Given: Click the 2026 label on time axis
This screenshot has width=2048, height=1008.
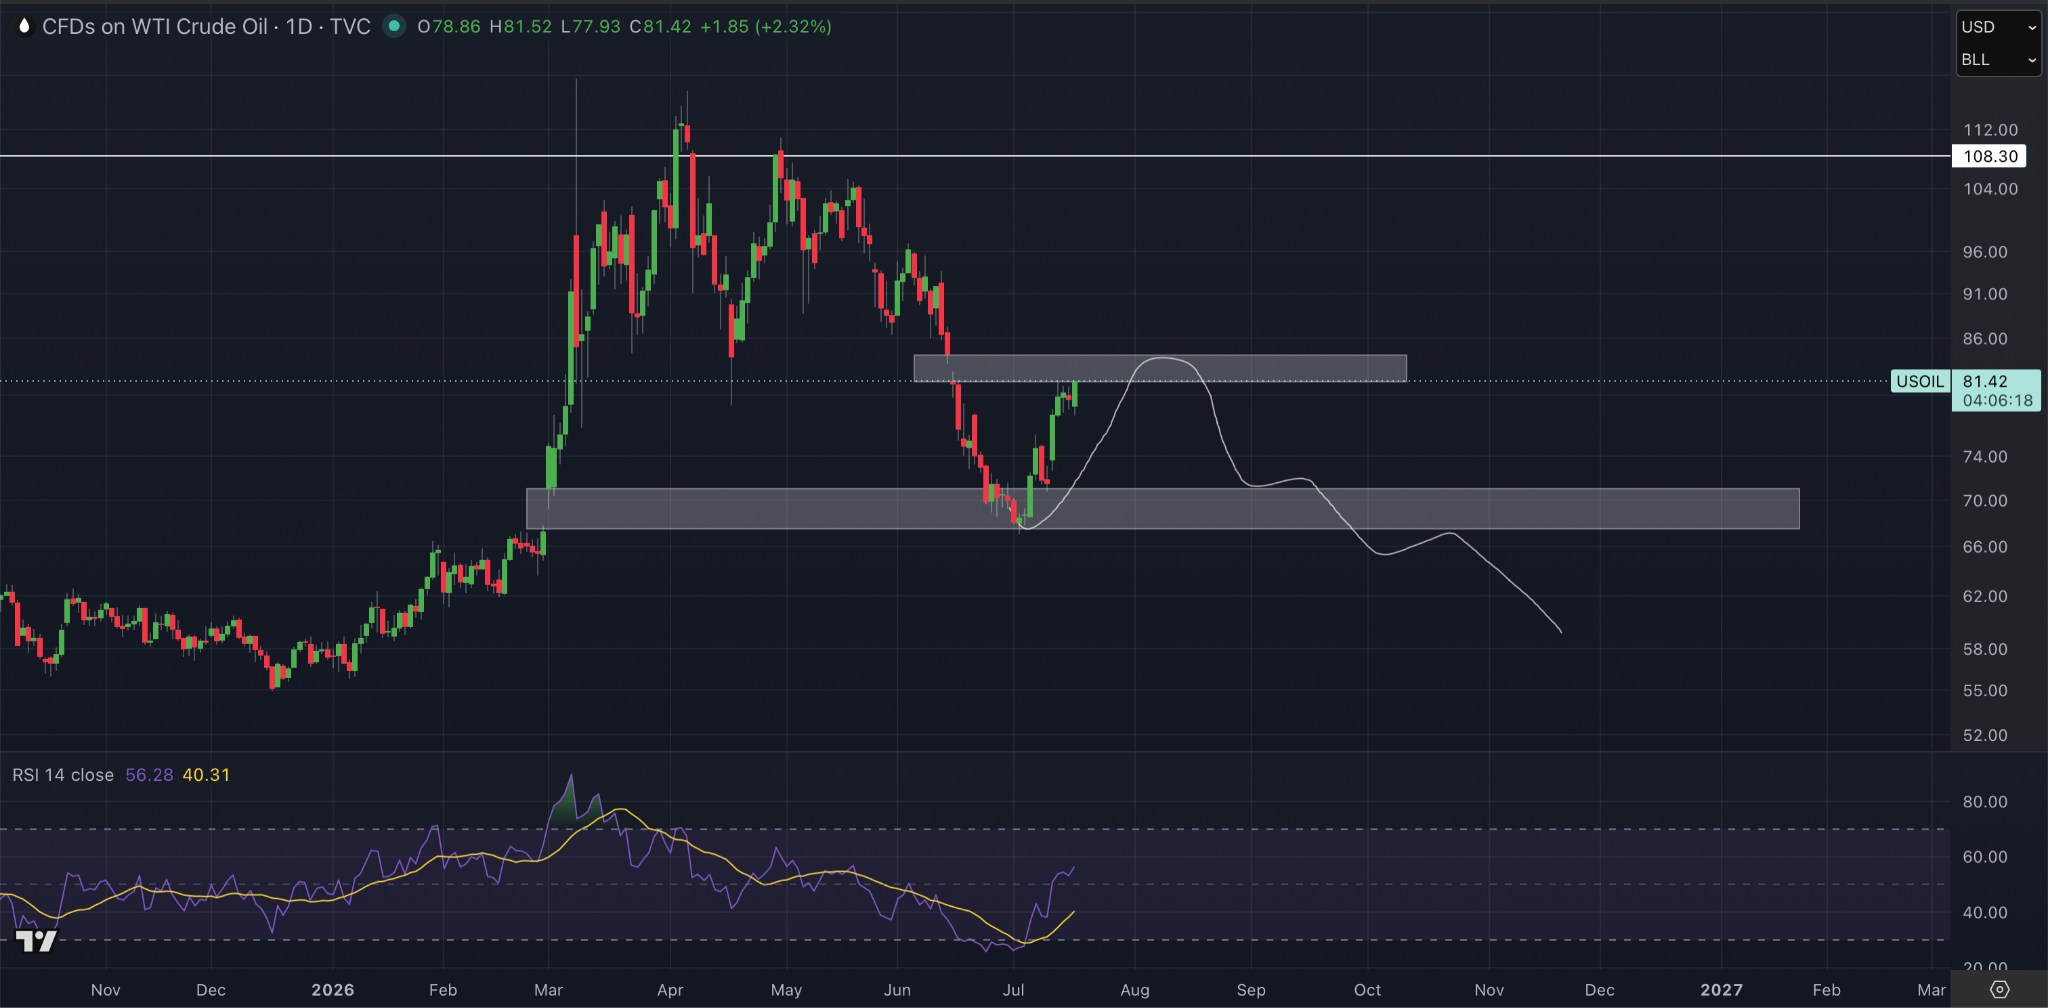Looking at the screenshot, I should tap(333, 990).
